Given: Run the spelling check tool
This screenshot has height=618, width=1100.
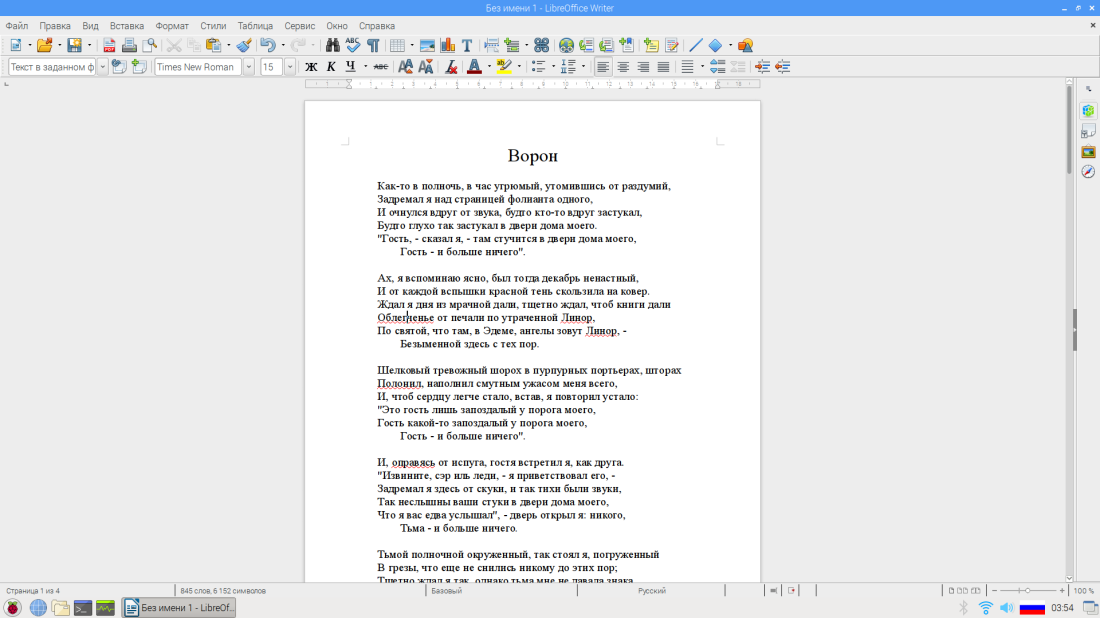Looking at the screenshot, I should click(x=353, y=45).
